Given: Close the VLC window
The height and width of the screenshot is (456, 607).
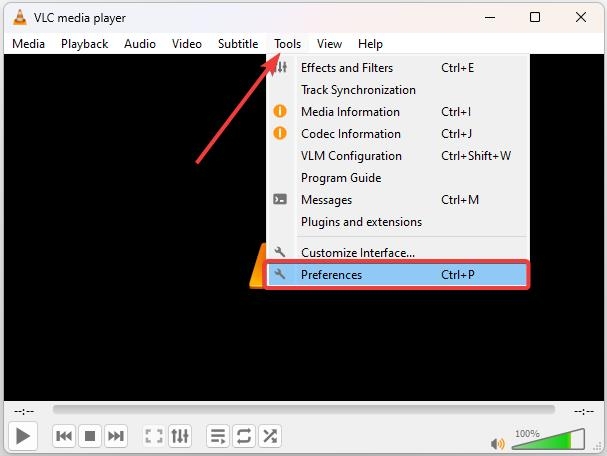Looking at the screenshot, I should (x=581, y=17).
